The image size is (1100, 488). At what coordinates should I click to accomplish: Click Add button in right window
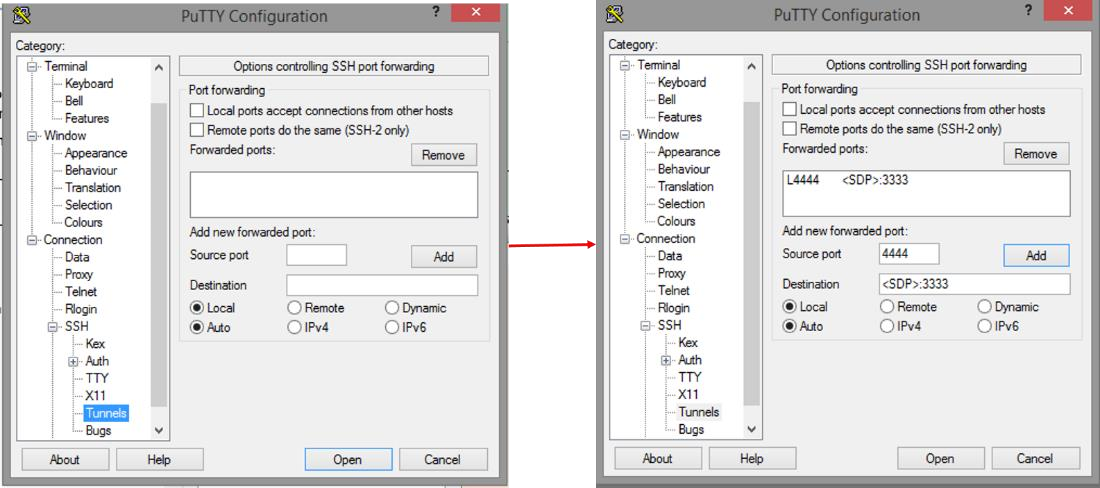1036,256
